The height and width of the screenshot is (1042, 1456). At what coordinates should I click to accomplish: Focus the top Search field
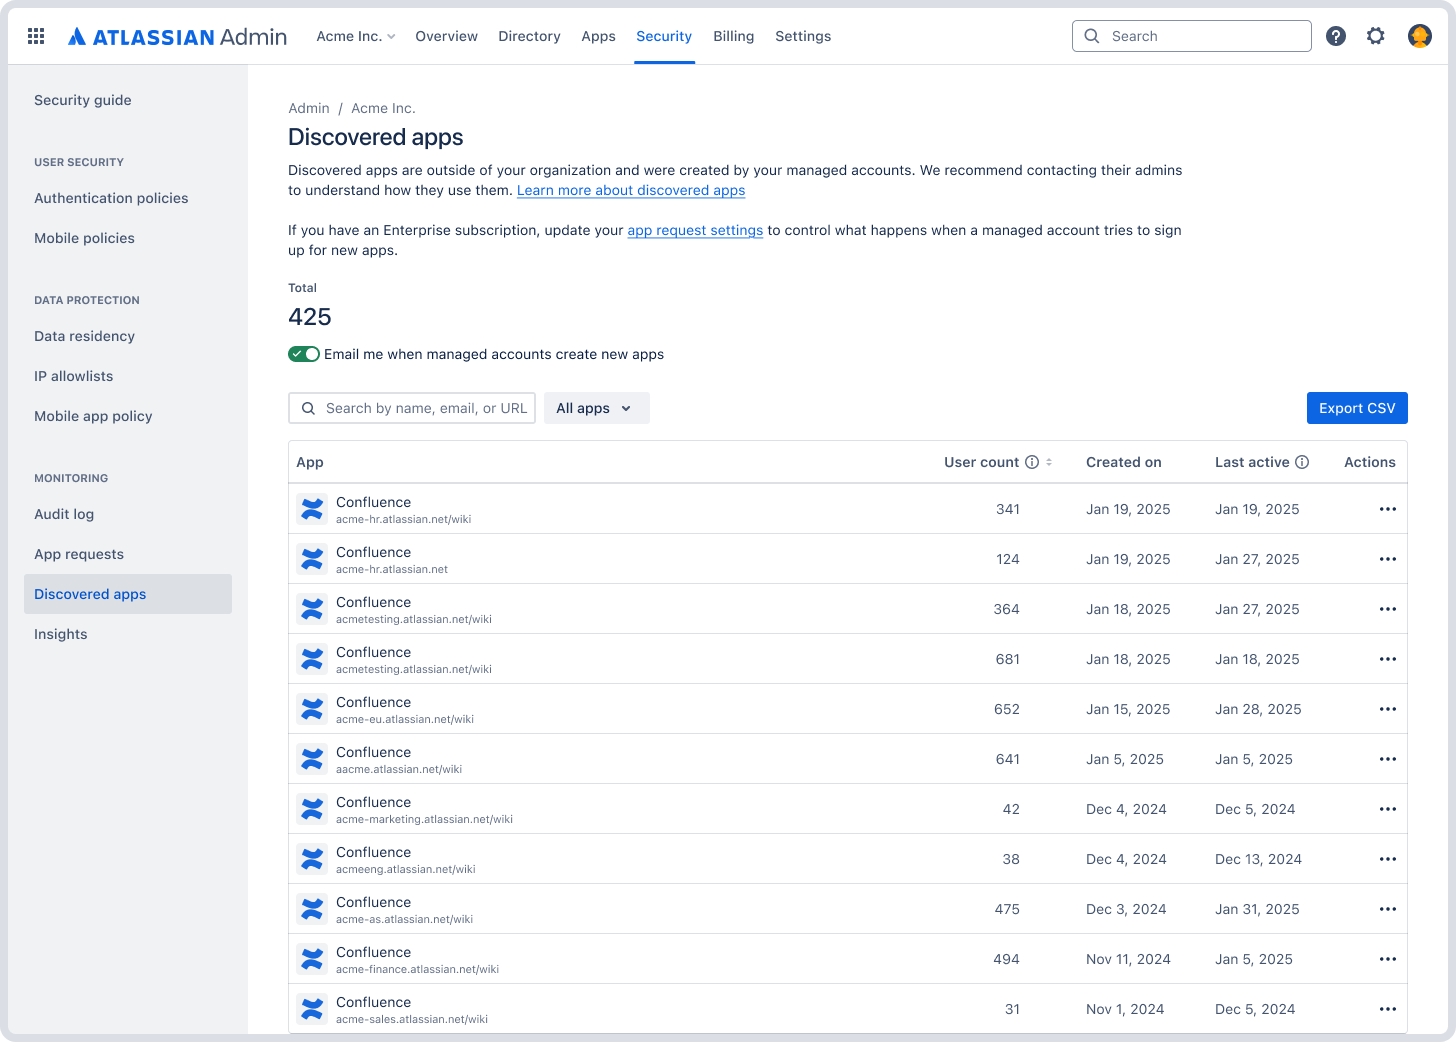click(1192, 36)
